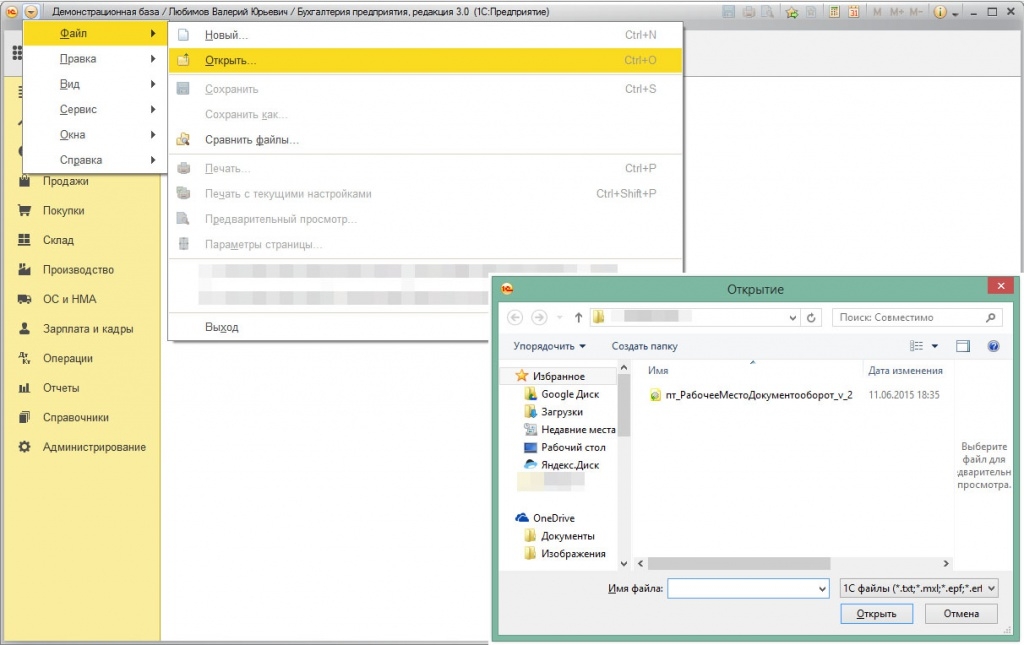Select Избранное in navigation tree
This screenshot has width=1024, height=645.
(x=558, y=376)
